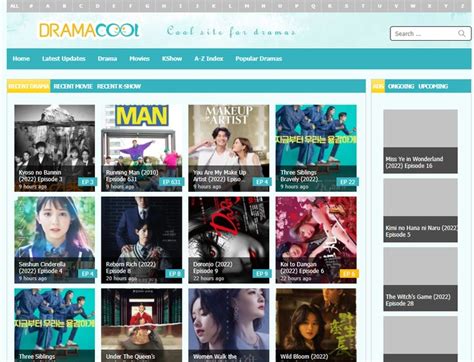
Task: Switch to the Upcoming tab
Action: pyautogui.click(x=433, y=86)
